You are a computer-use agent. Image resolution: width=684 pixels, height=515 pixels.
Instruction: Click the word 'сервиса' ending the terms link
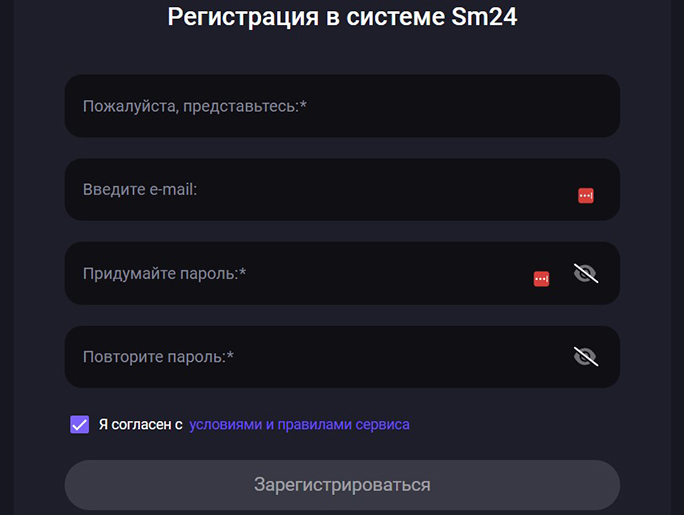coord(383,424)
